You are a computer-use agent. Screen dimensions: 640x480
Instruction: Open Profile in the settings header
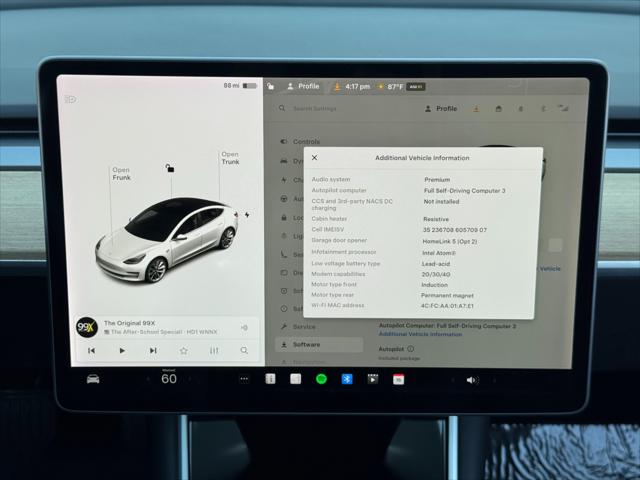[441, 109]
